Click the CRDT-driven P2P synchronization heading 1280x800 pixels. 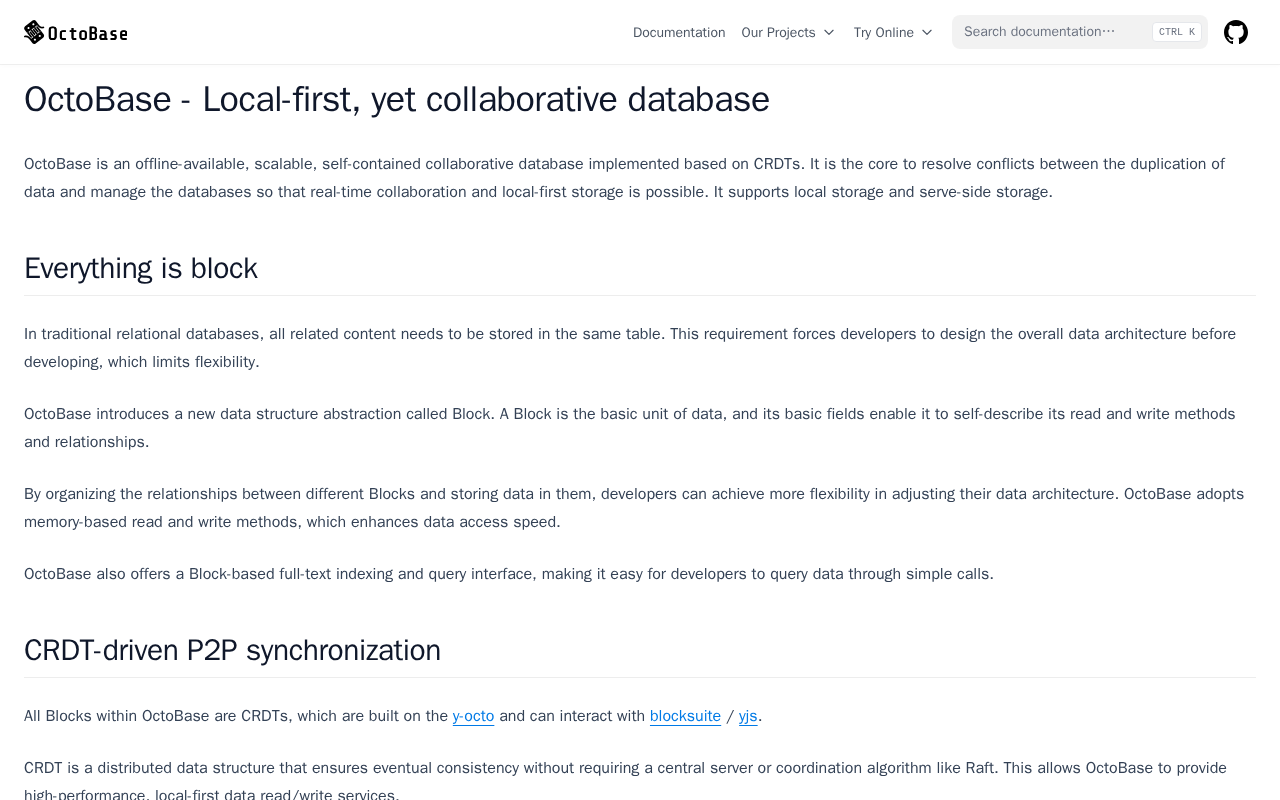point(232,650)
